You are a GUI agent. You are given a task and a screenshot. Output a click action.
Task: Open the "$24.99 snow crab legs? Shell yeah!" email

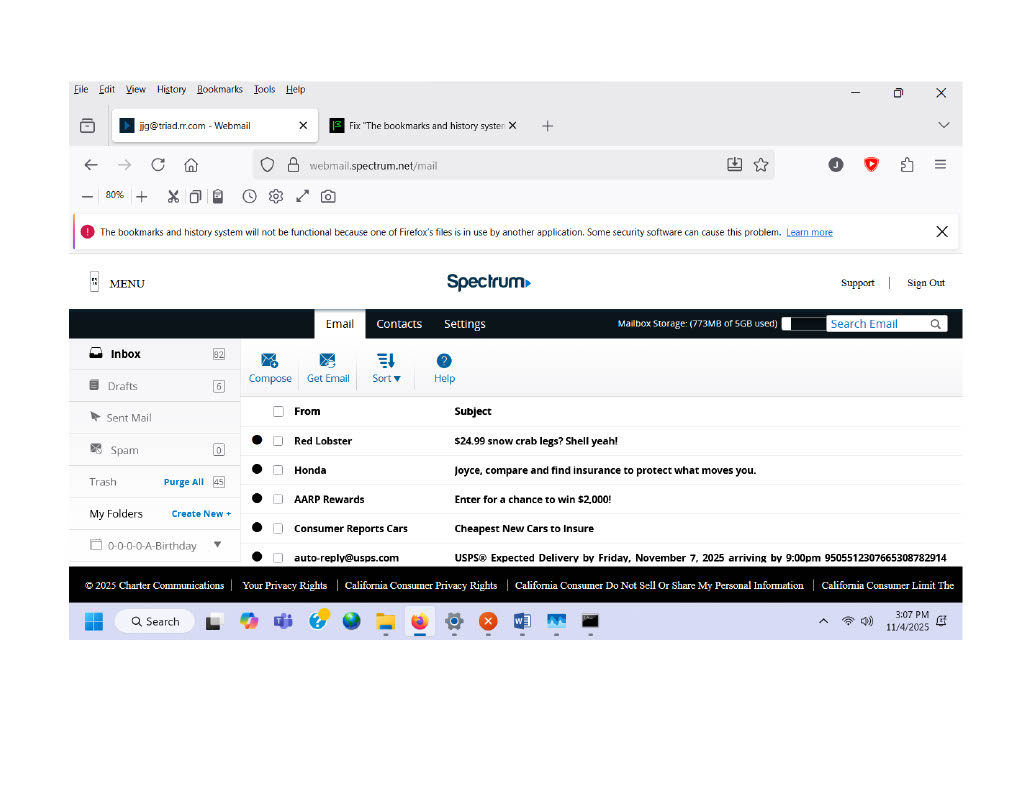tap(536, 441)
